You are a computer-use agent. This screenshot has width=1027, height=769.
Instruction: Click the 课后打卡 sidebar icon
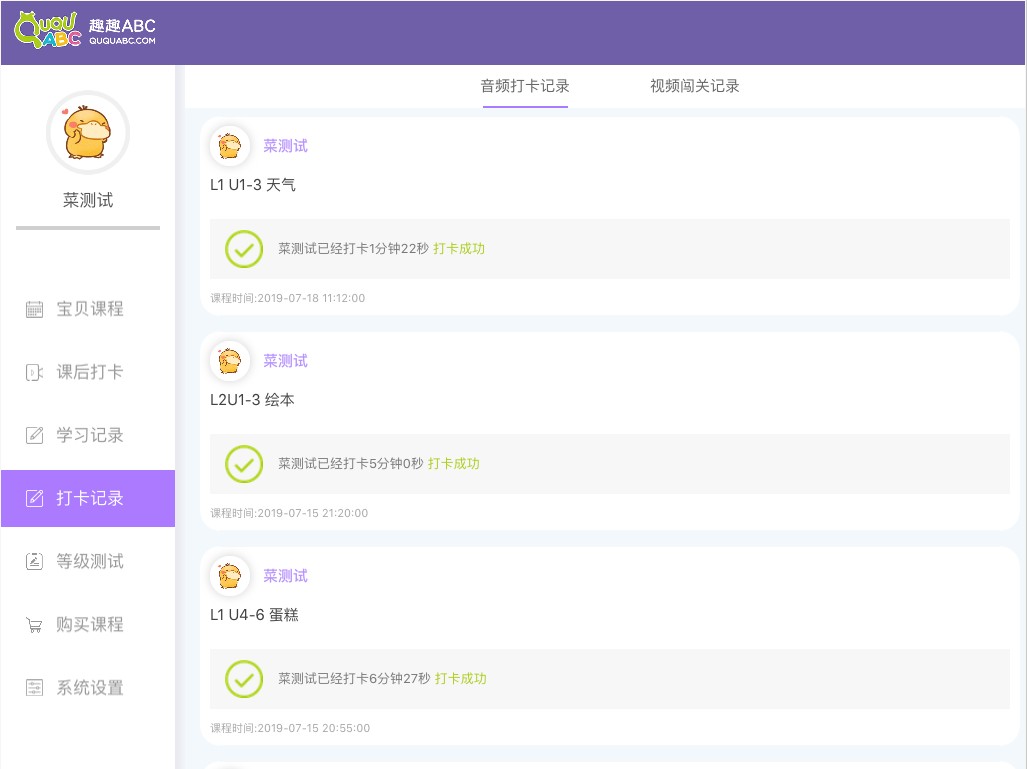(35, 372)
